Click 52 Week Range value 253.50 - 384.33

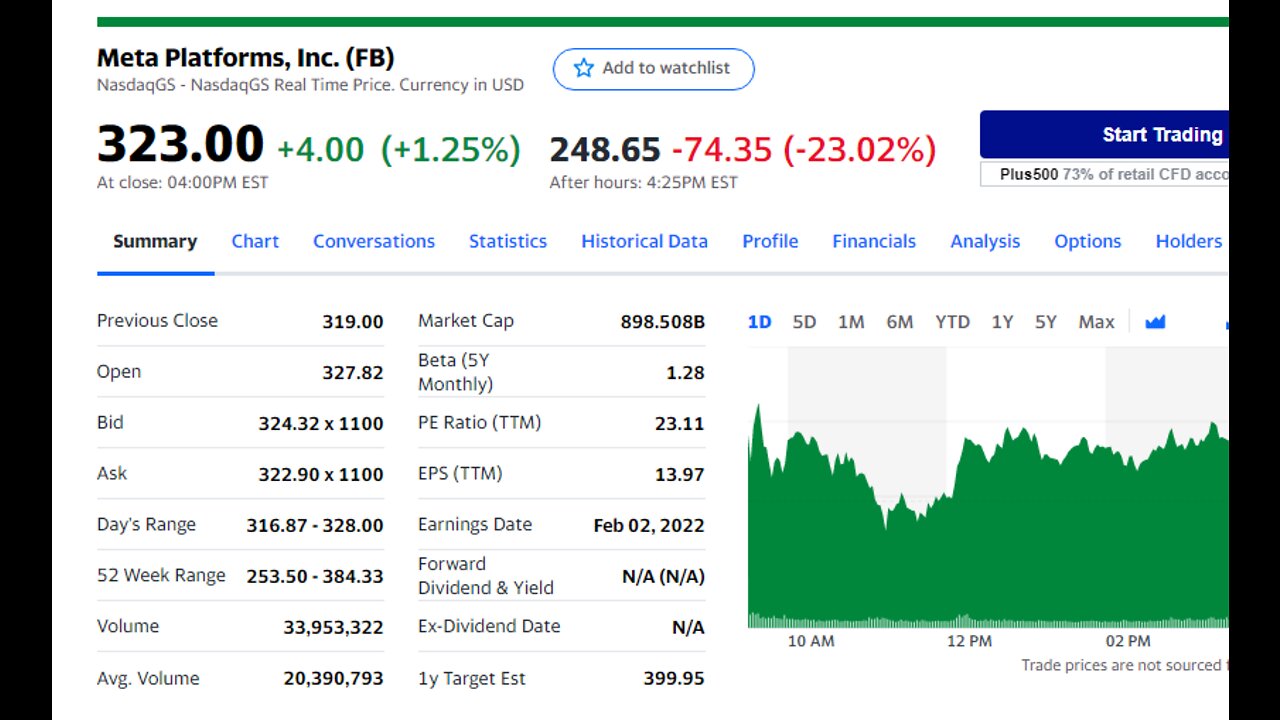315,576
